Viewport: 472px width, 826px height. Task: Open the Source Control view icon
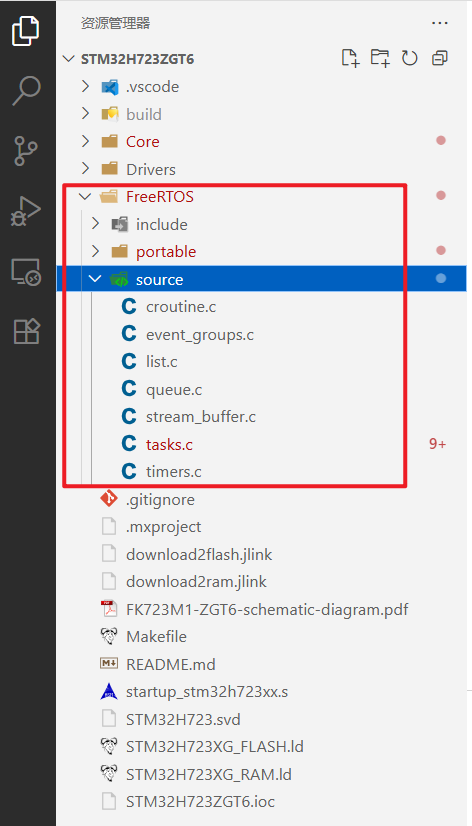pos(26,151)
